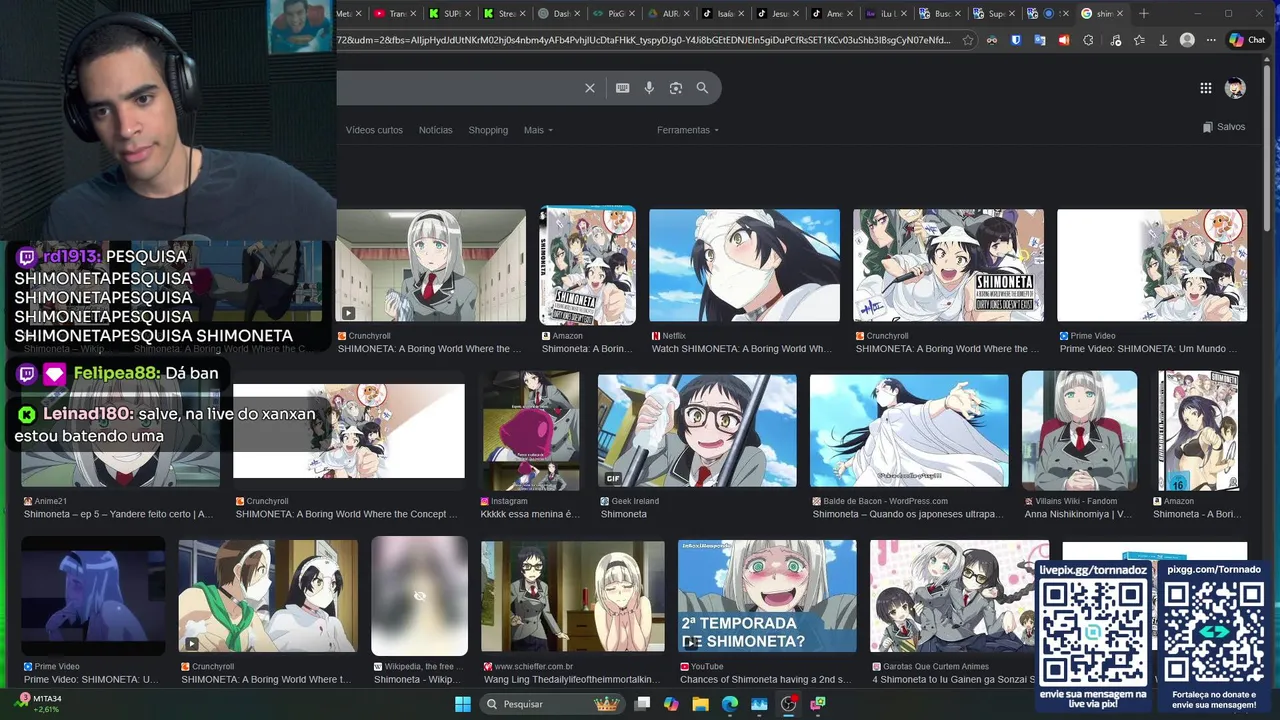Image resolution: width=1280 pixels, height=720 pixels.
Task: Open the Instagram Kkkkk essa menina thumbnail
Action: pos(531,430)
